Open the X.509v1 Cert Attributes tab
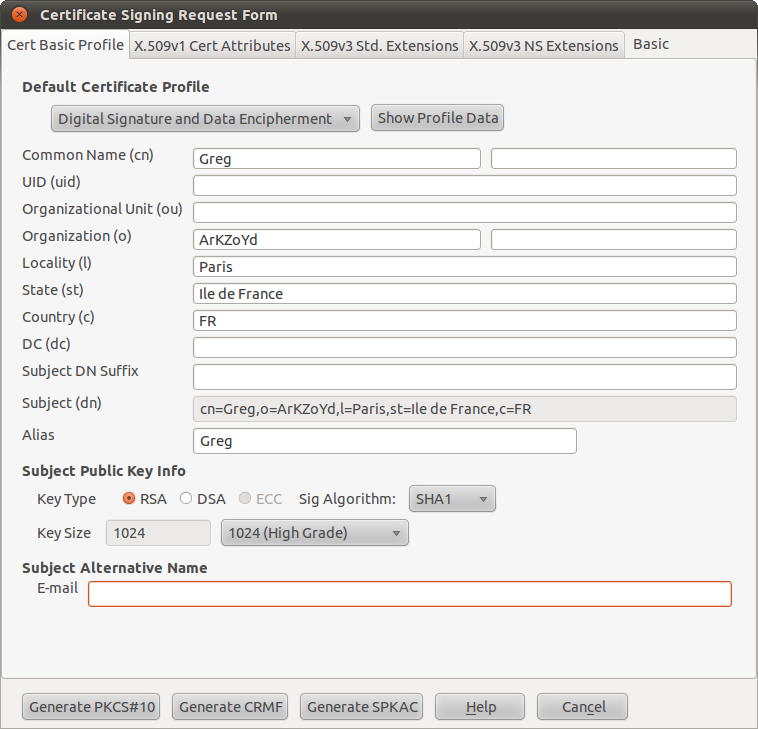This screenshot has width=758, height=729. click(x=212, y=45)
